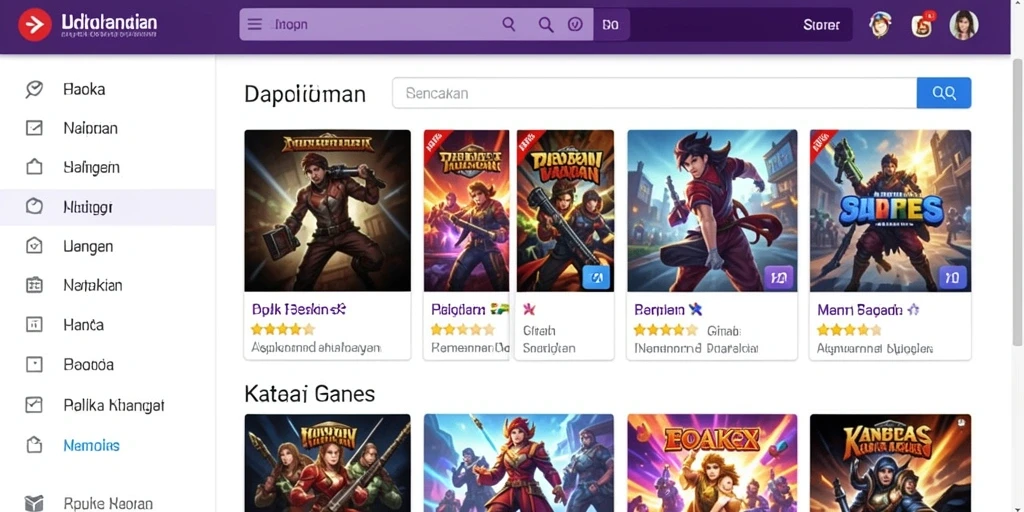Open the Menn Bagadn title link
This screenshot has width=1024, height=512.
tap(859, 310)
